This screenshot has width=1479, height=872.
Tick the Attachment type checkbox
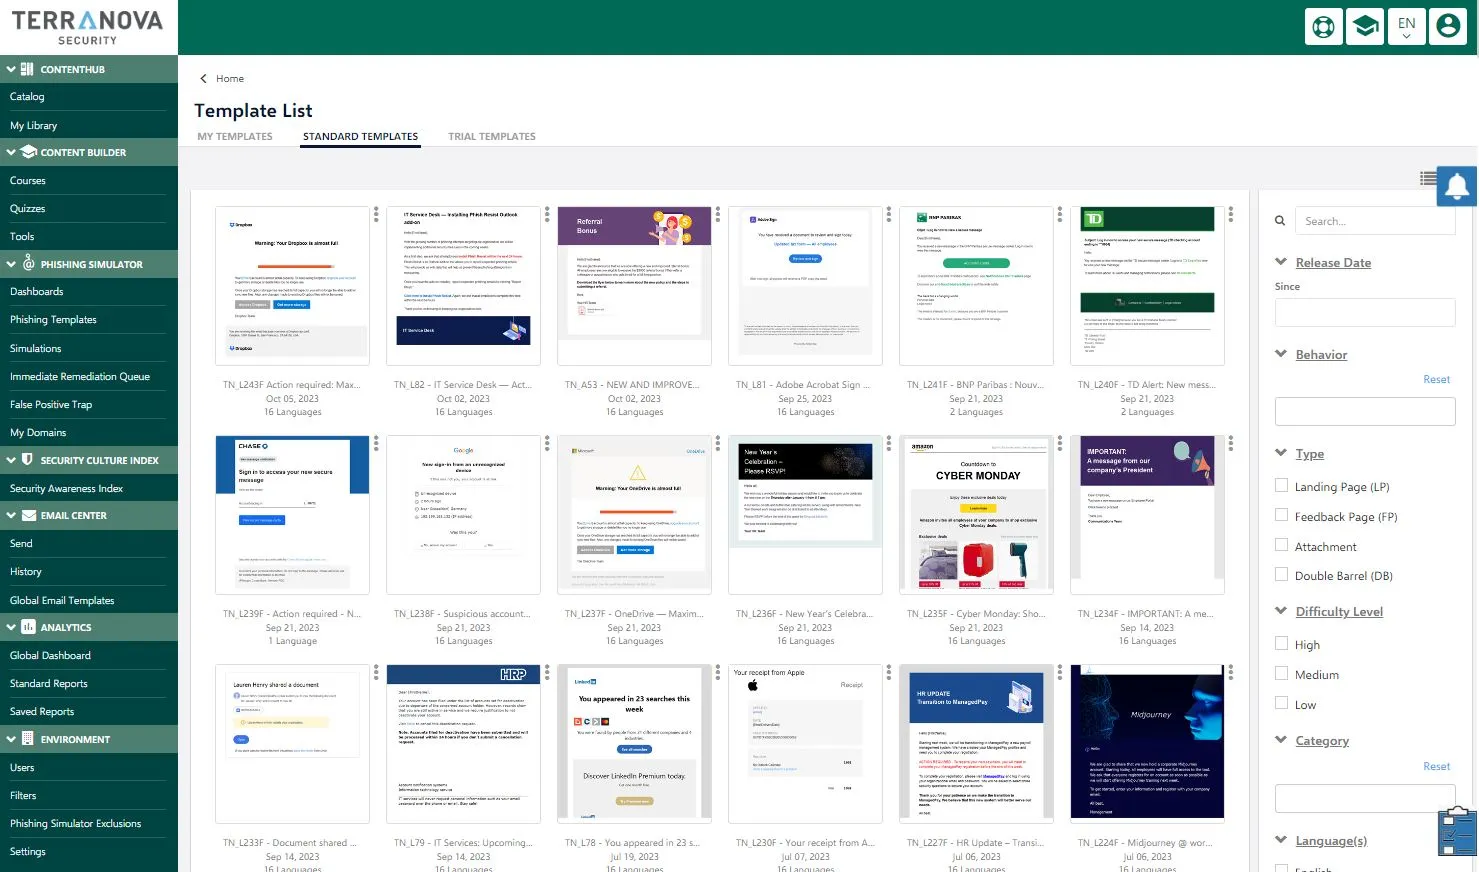click(1282, 546)
